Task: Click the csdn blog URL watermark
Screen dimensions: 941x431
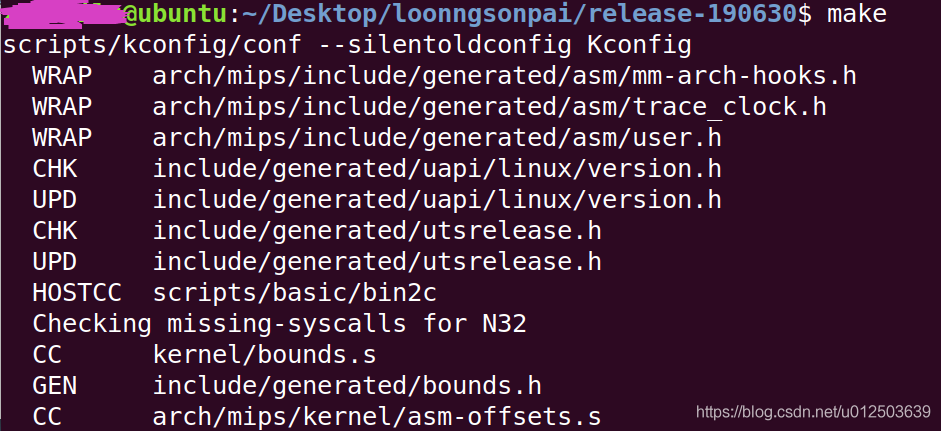Action: [x=813, y=411]
